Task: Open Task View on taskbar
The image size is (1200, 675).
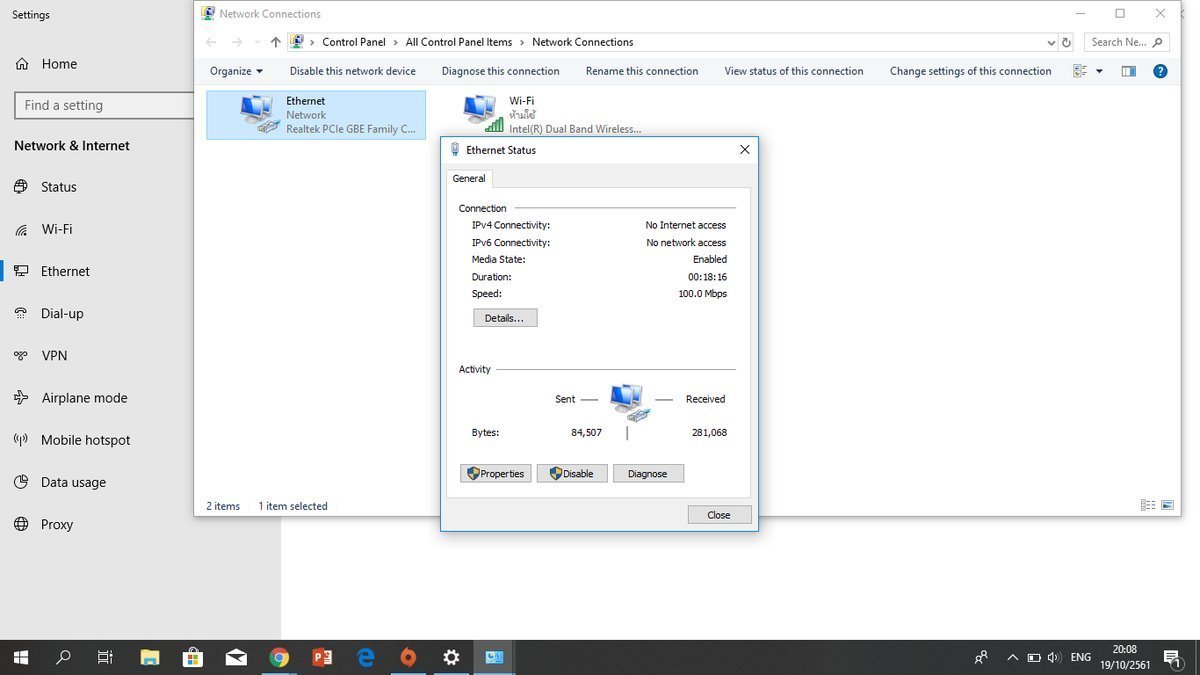Action: coord(105,657)
